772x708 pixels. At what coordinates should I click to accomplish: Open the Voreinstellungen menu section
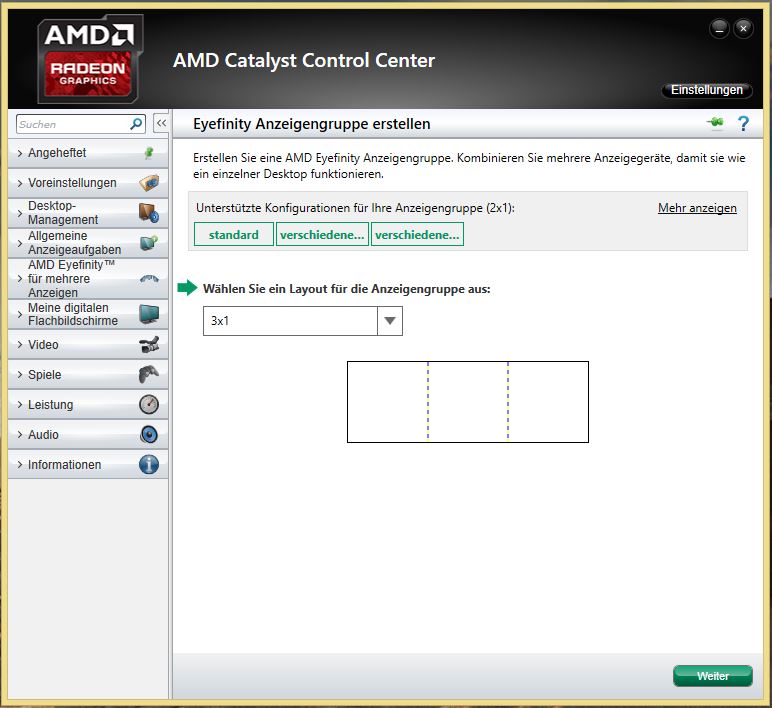(88, 183)
